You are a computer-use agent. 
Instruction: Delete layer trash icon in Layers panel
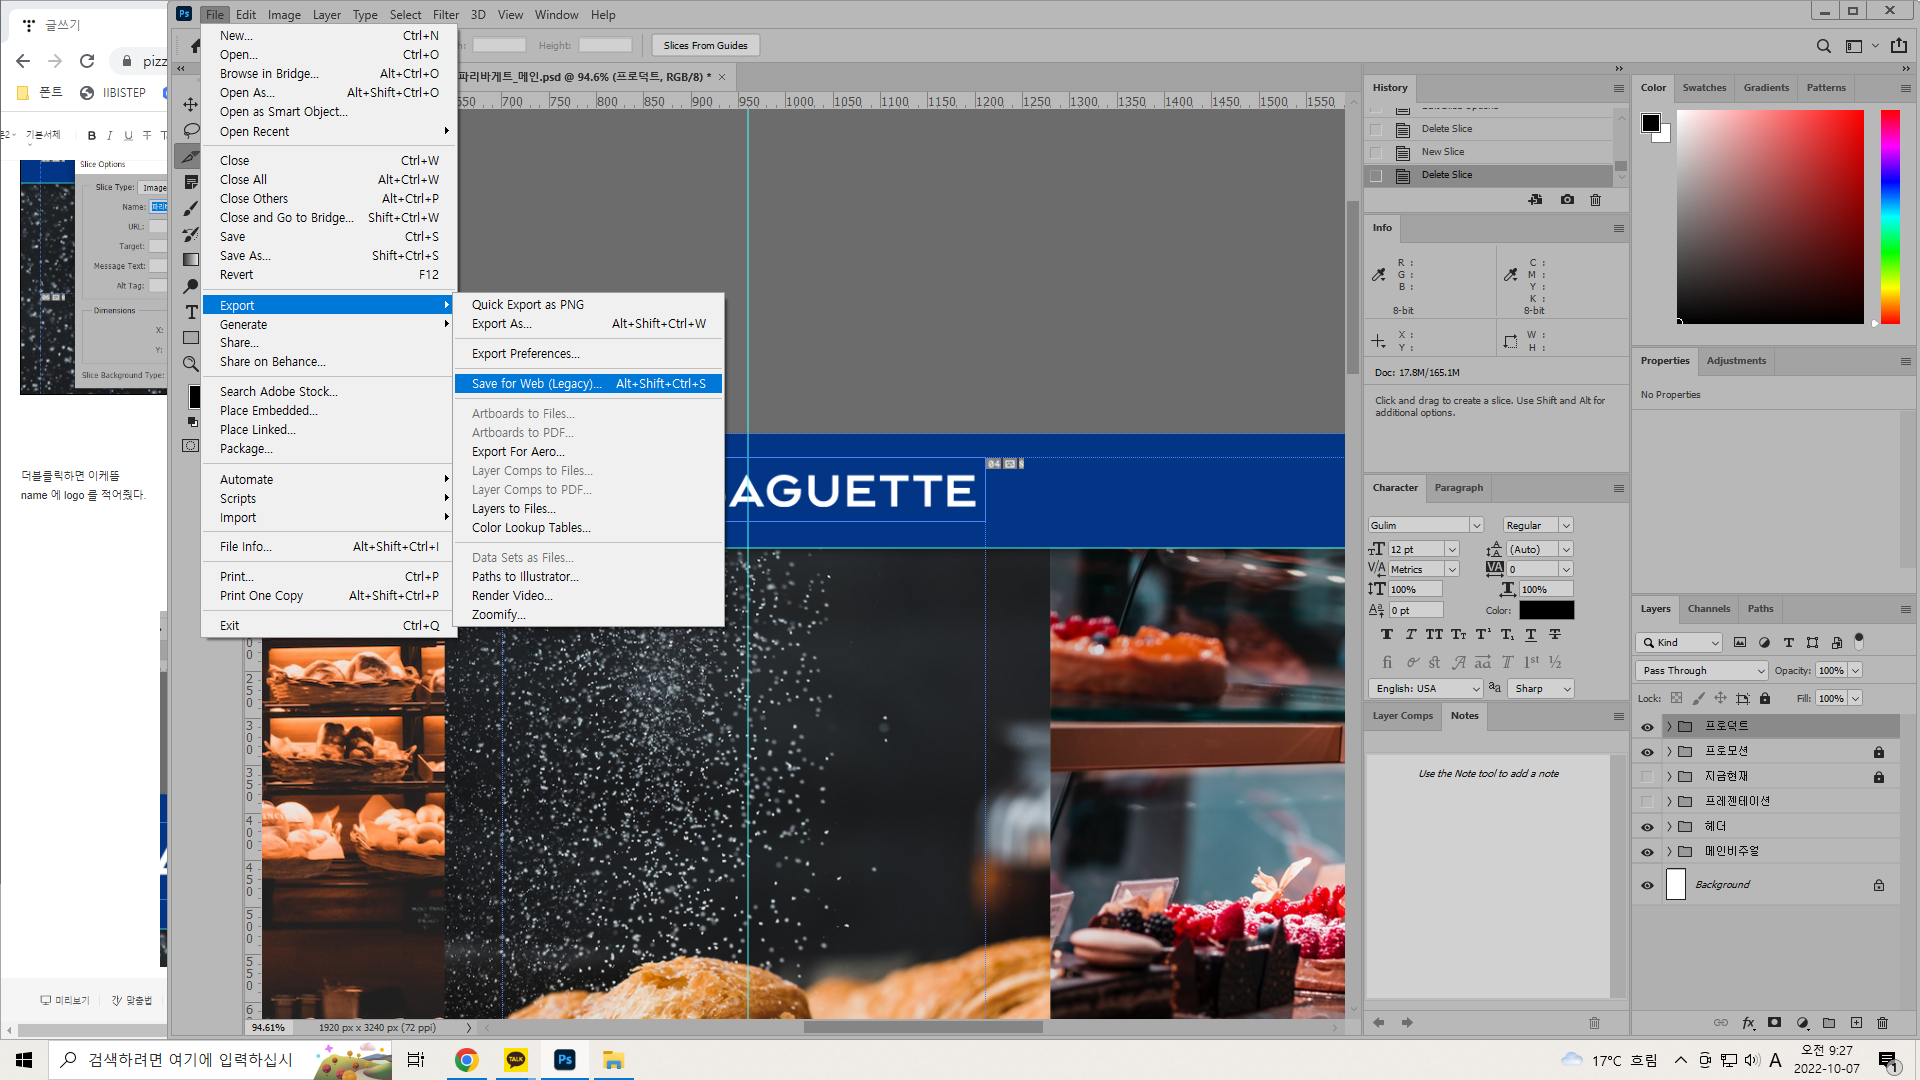1882,1022
